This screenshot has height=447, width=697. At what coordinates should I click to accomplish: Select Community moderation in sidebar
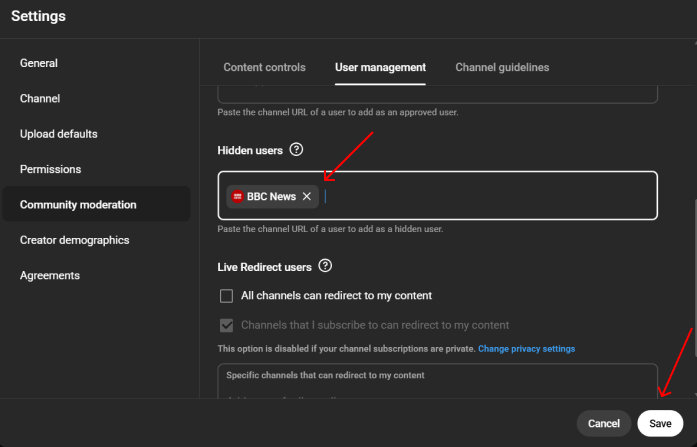96,204
